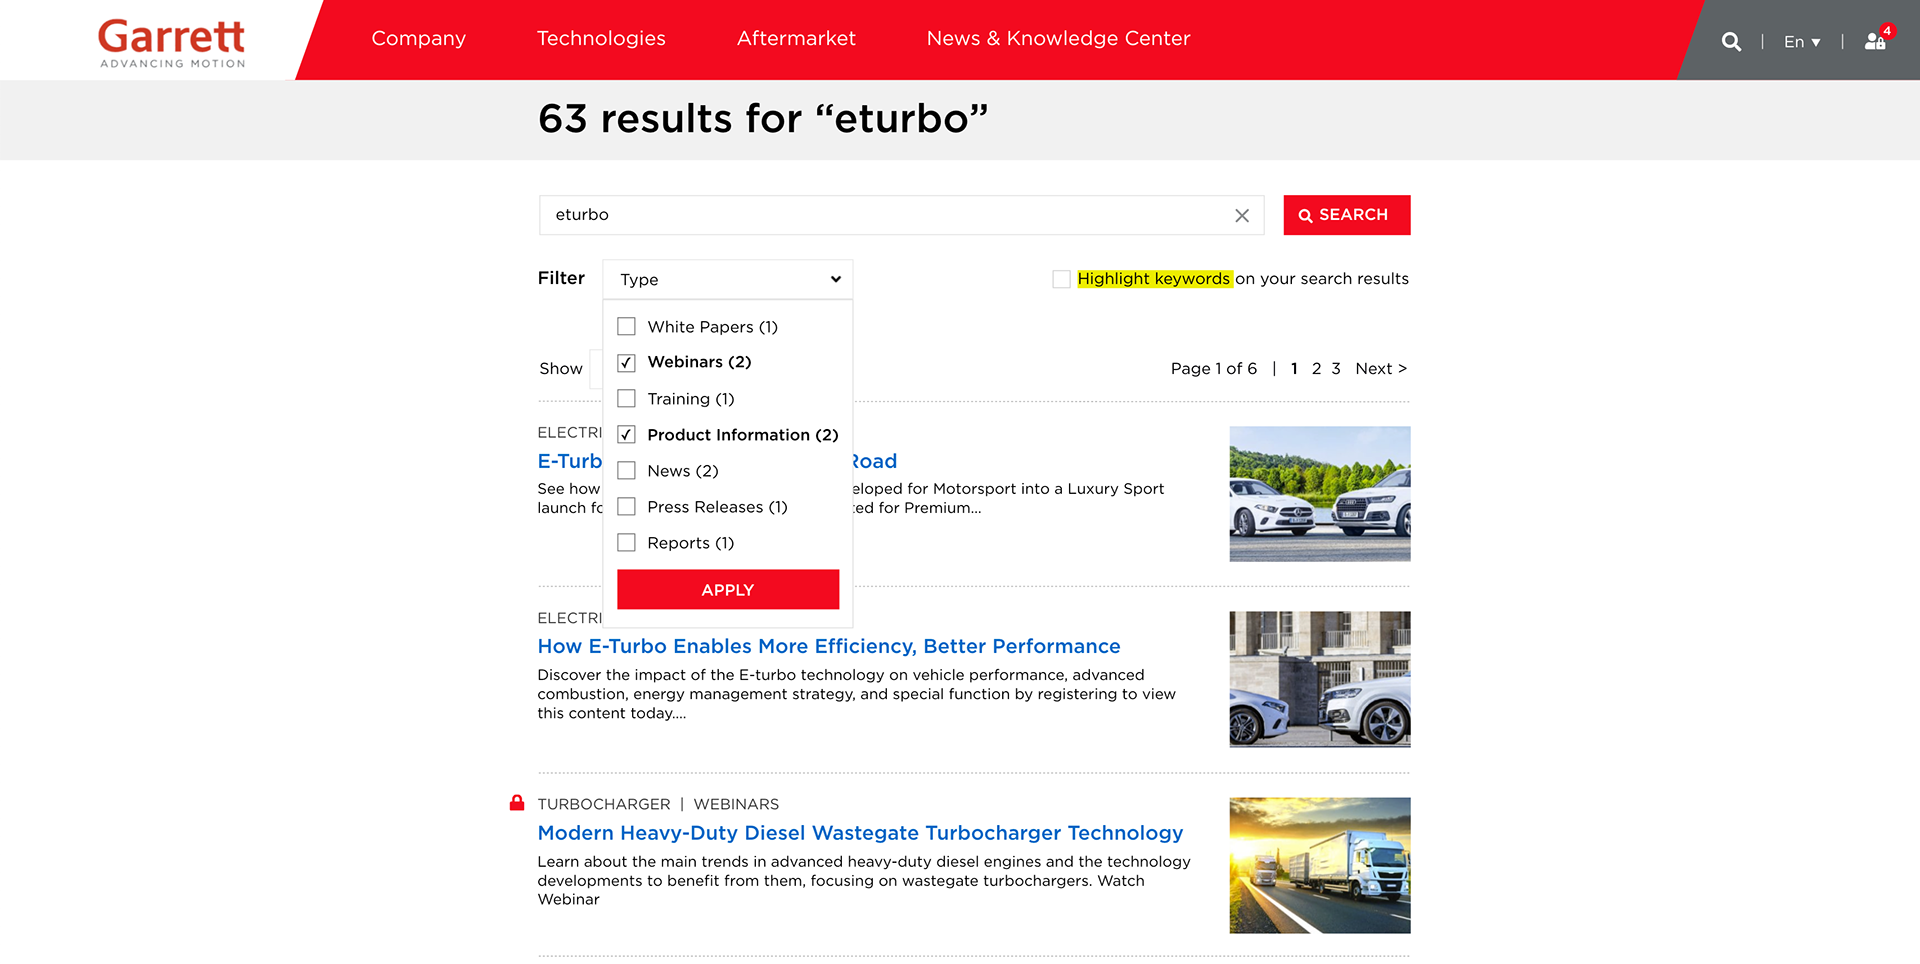Open the cars by building thumbnail
This screenshot has height=964, width=1920.
[1319, 679]
